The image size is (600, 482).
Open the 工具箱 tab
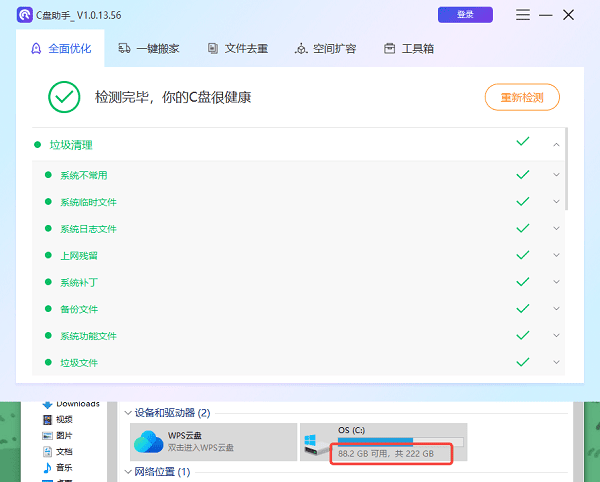409,49
